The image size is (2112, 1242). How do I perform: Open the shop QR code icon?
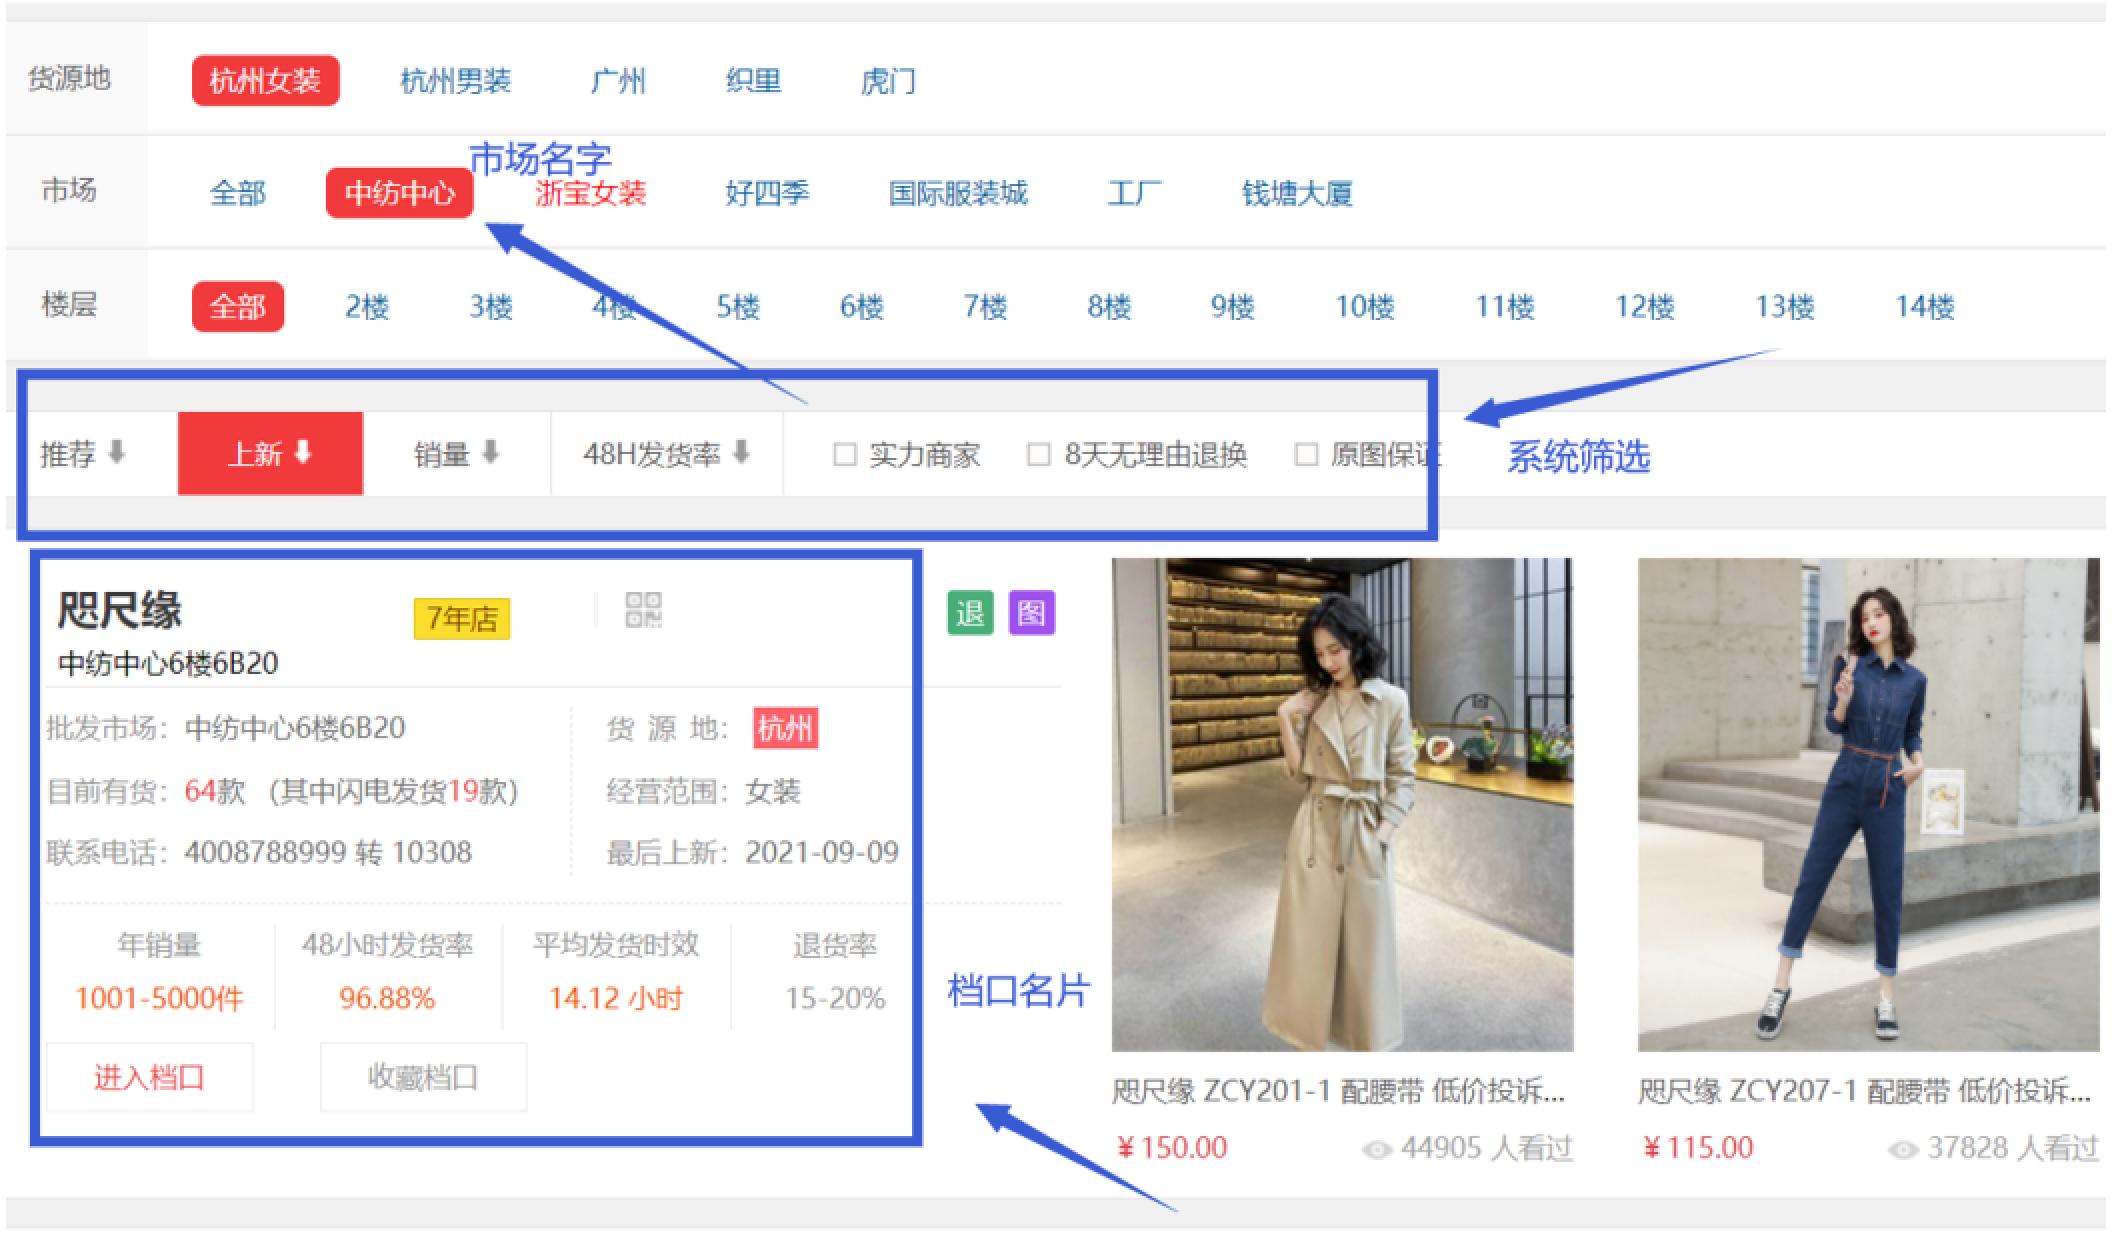pyautogui.click(x=643, y=610)
